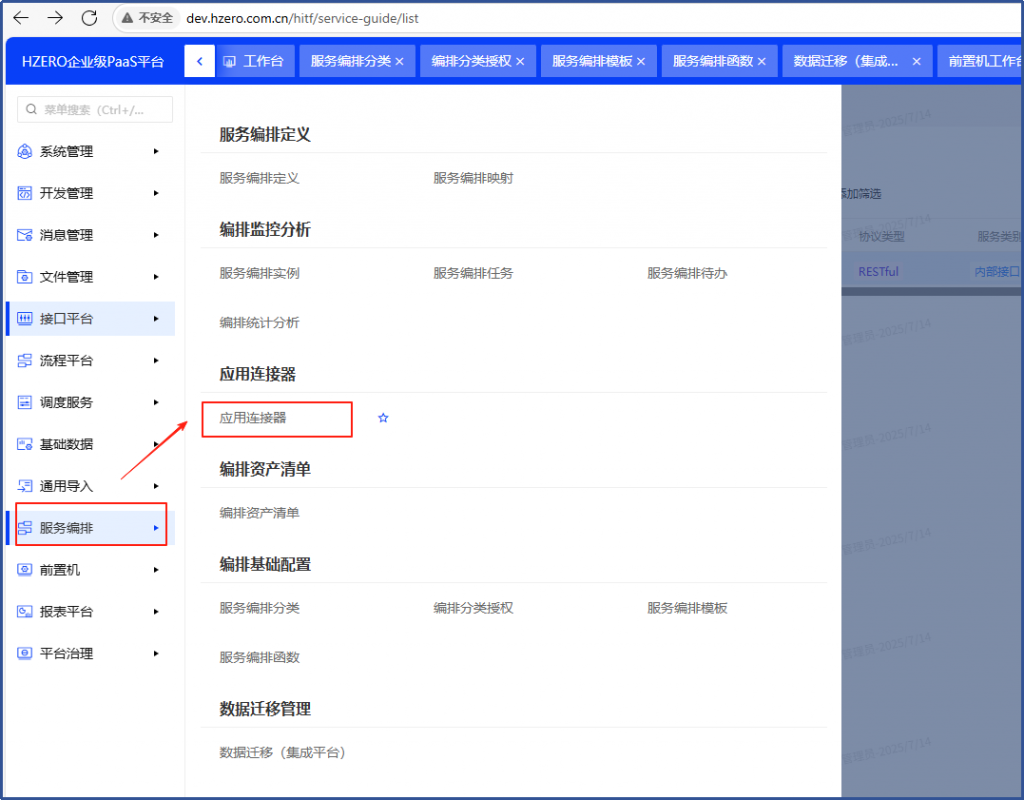Click the 调度服务 icon in sidebar
Viewport: 1024px width, 800px height.
25,402
